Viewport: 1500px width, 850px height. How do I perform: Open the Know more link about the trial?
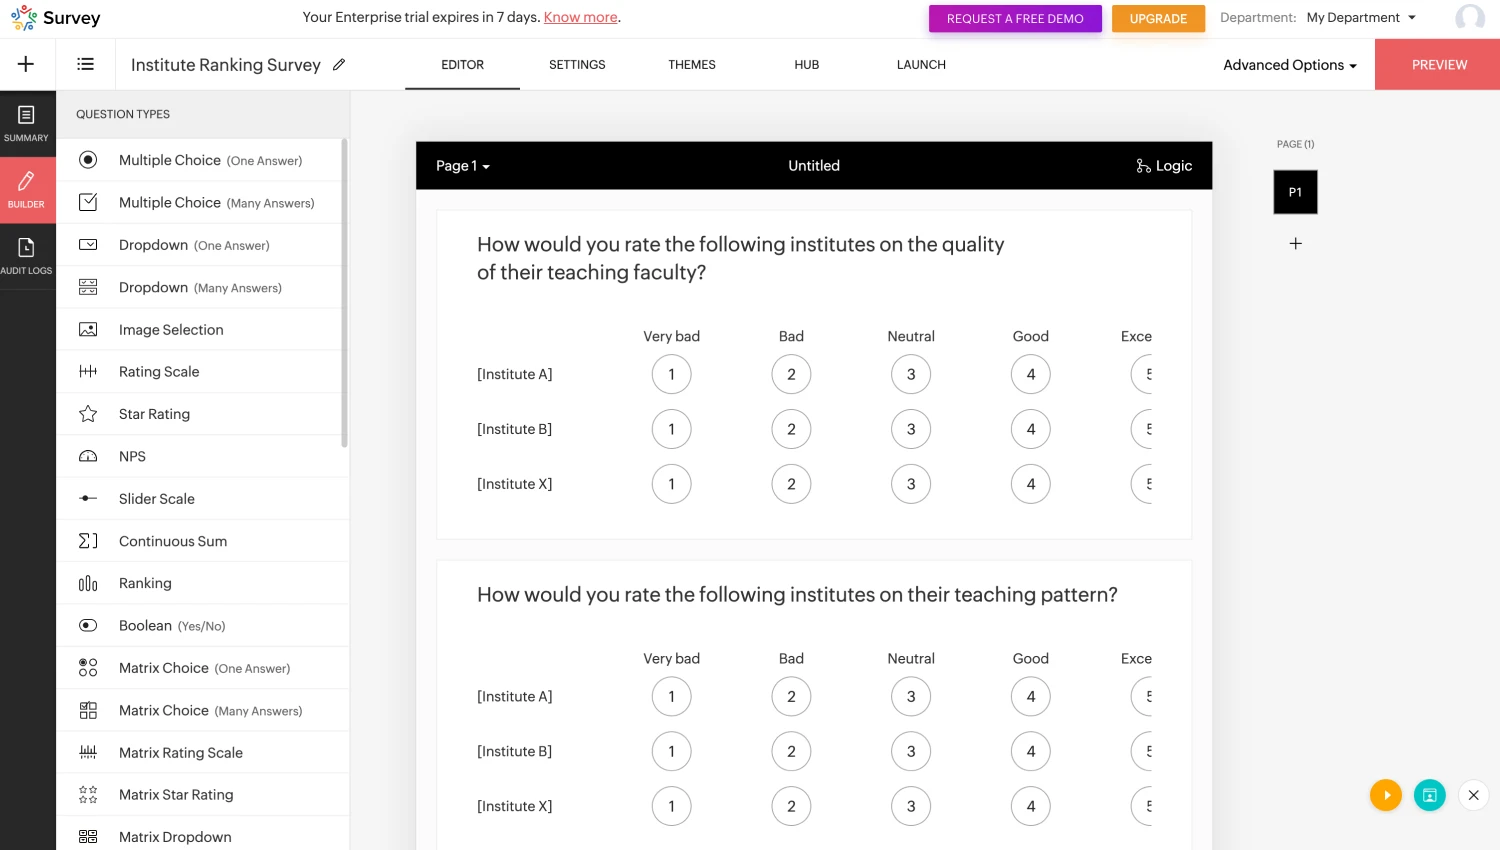[580, 17]
